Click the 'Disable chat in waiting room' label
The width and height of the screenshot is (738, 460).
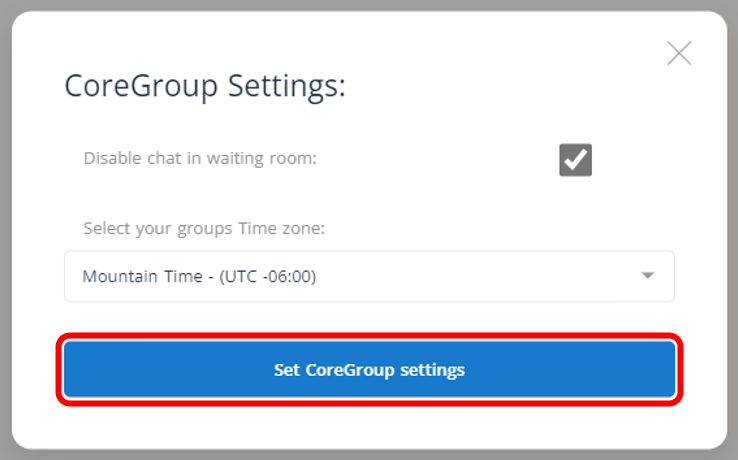[x=200, y=158]
